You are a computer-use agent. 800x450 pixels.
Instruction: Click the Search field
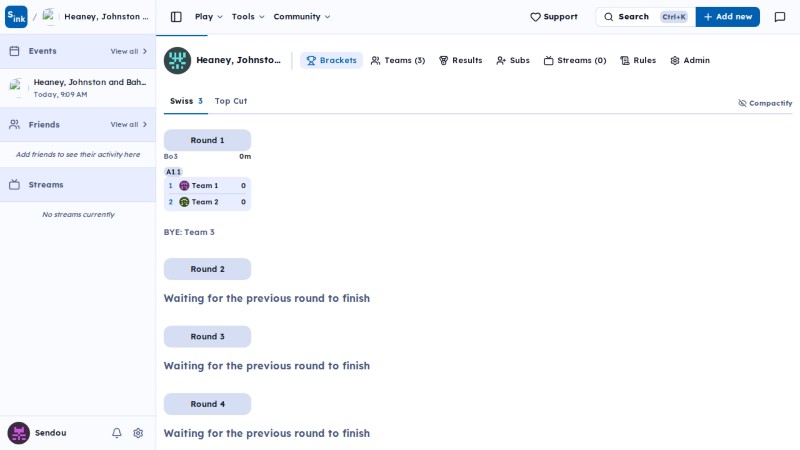(645, 17)
